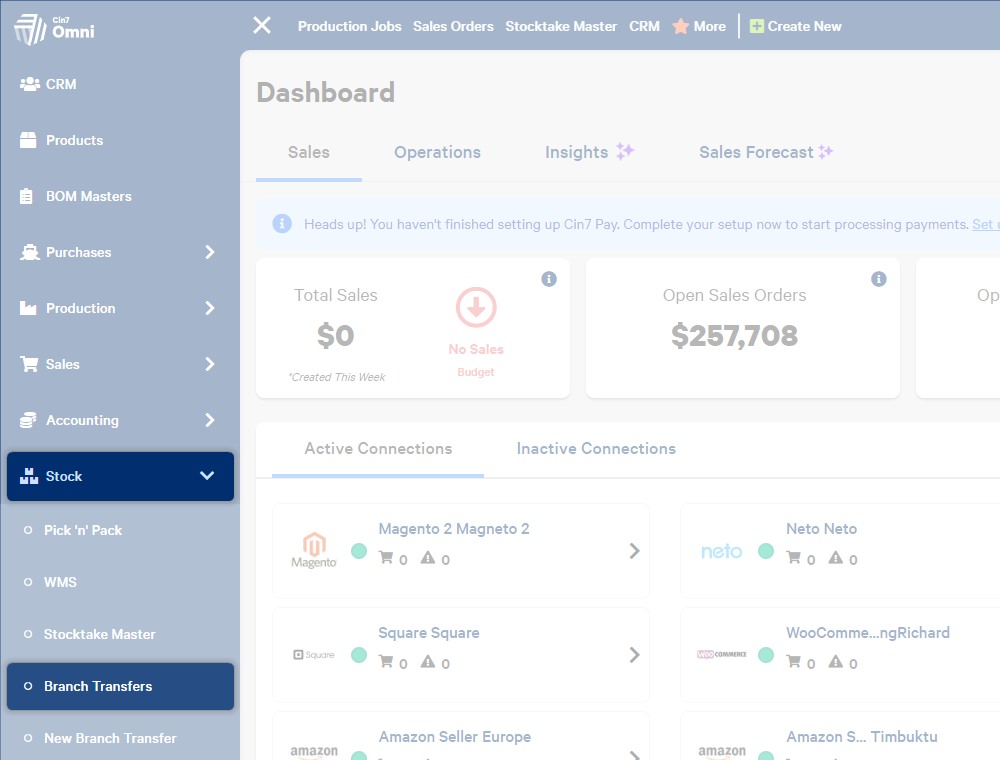Expand the Production submenu chevron
Viewport: 1000px width, 760px height.
[x=210, y=308]
